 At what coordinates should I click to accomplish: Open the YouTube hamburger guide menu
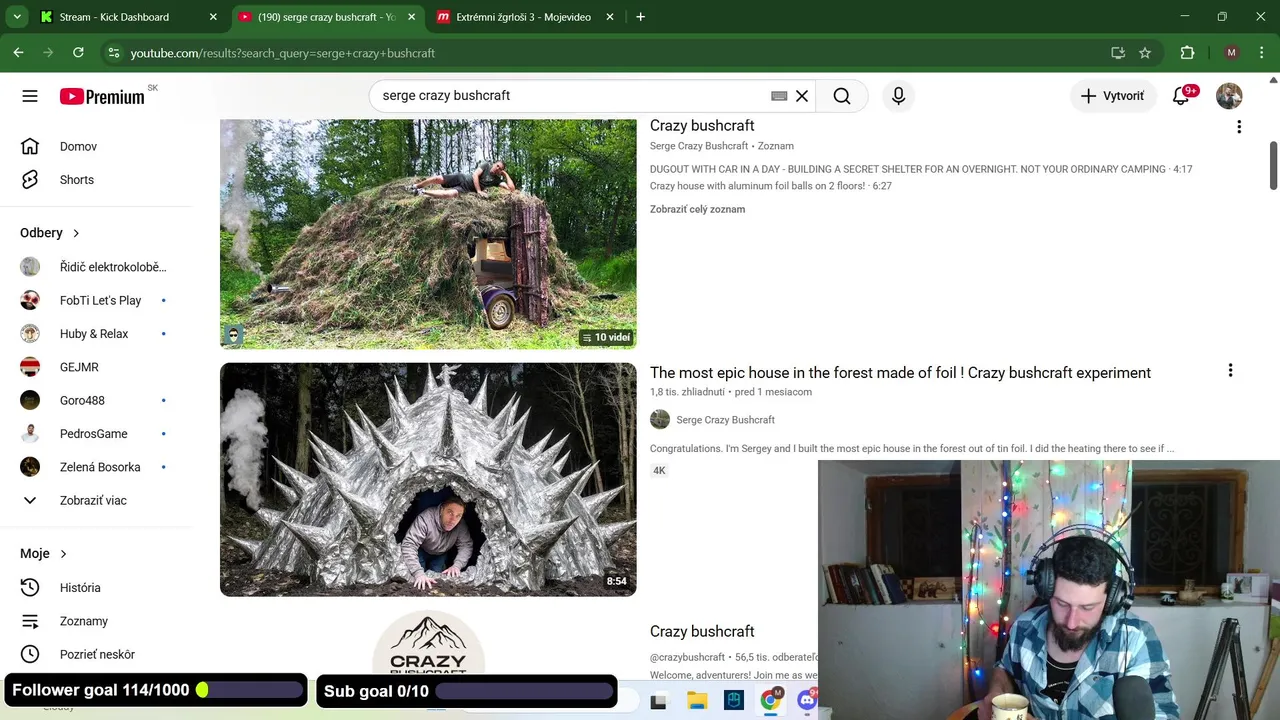click(x=30, y=96)
